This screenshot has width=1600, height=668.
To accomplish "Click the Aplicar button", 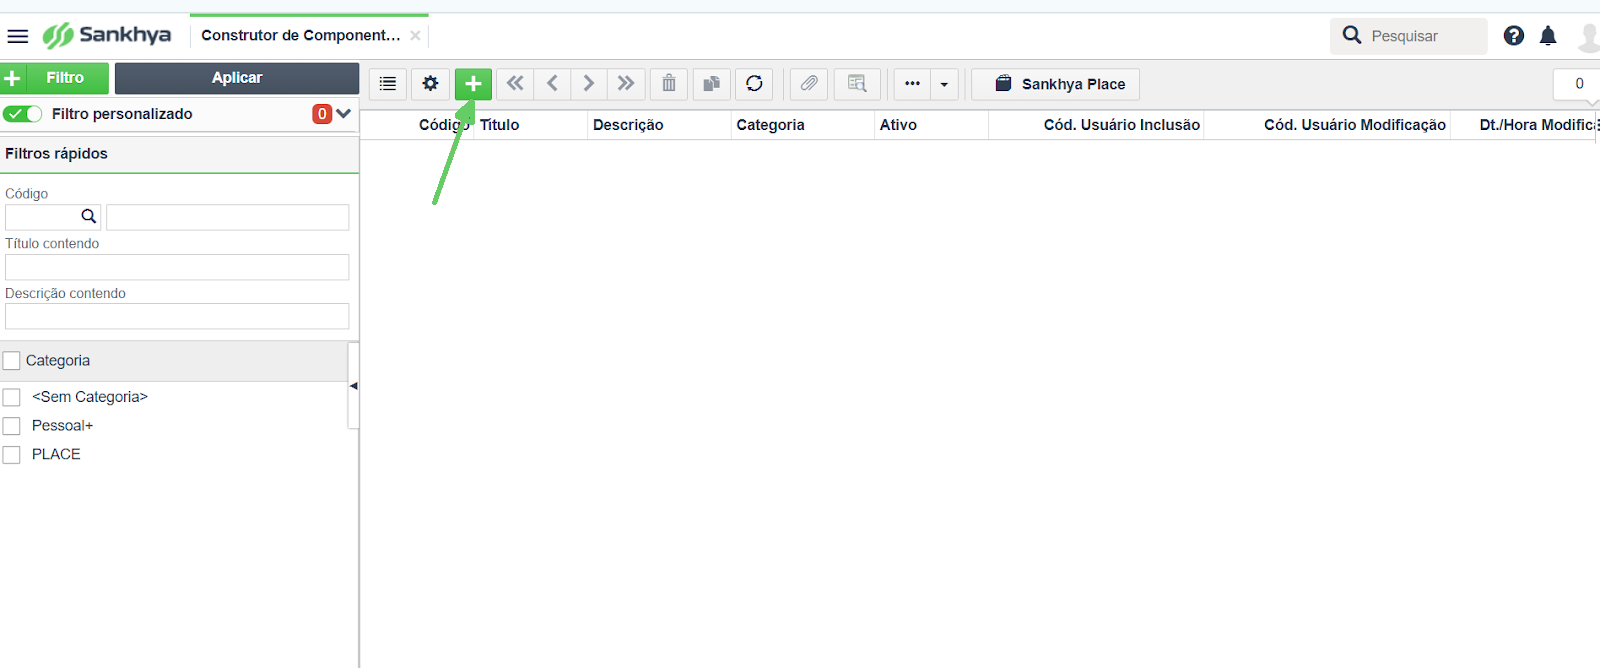I will (x=237, y=78).
